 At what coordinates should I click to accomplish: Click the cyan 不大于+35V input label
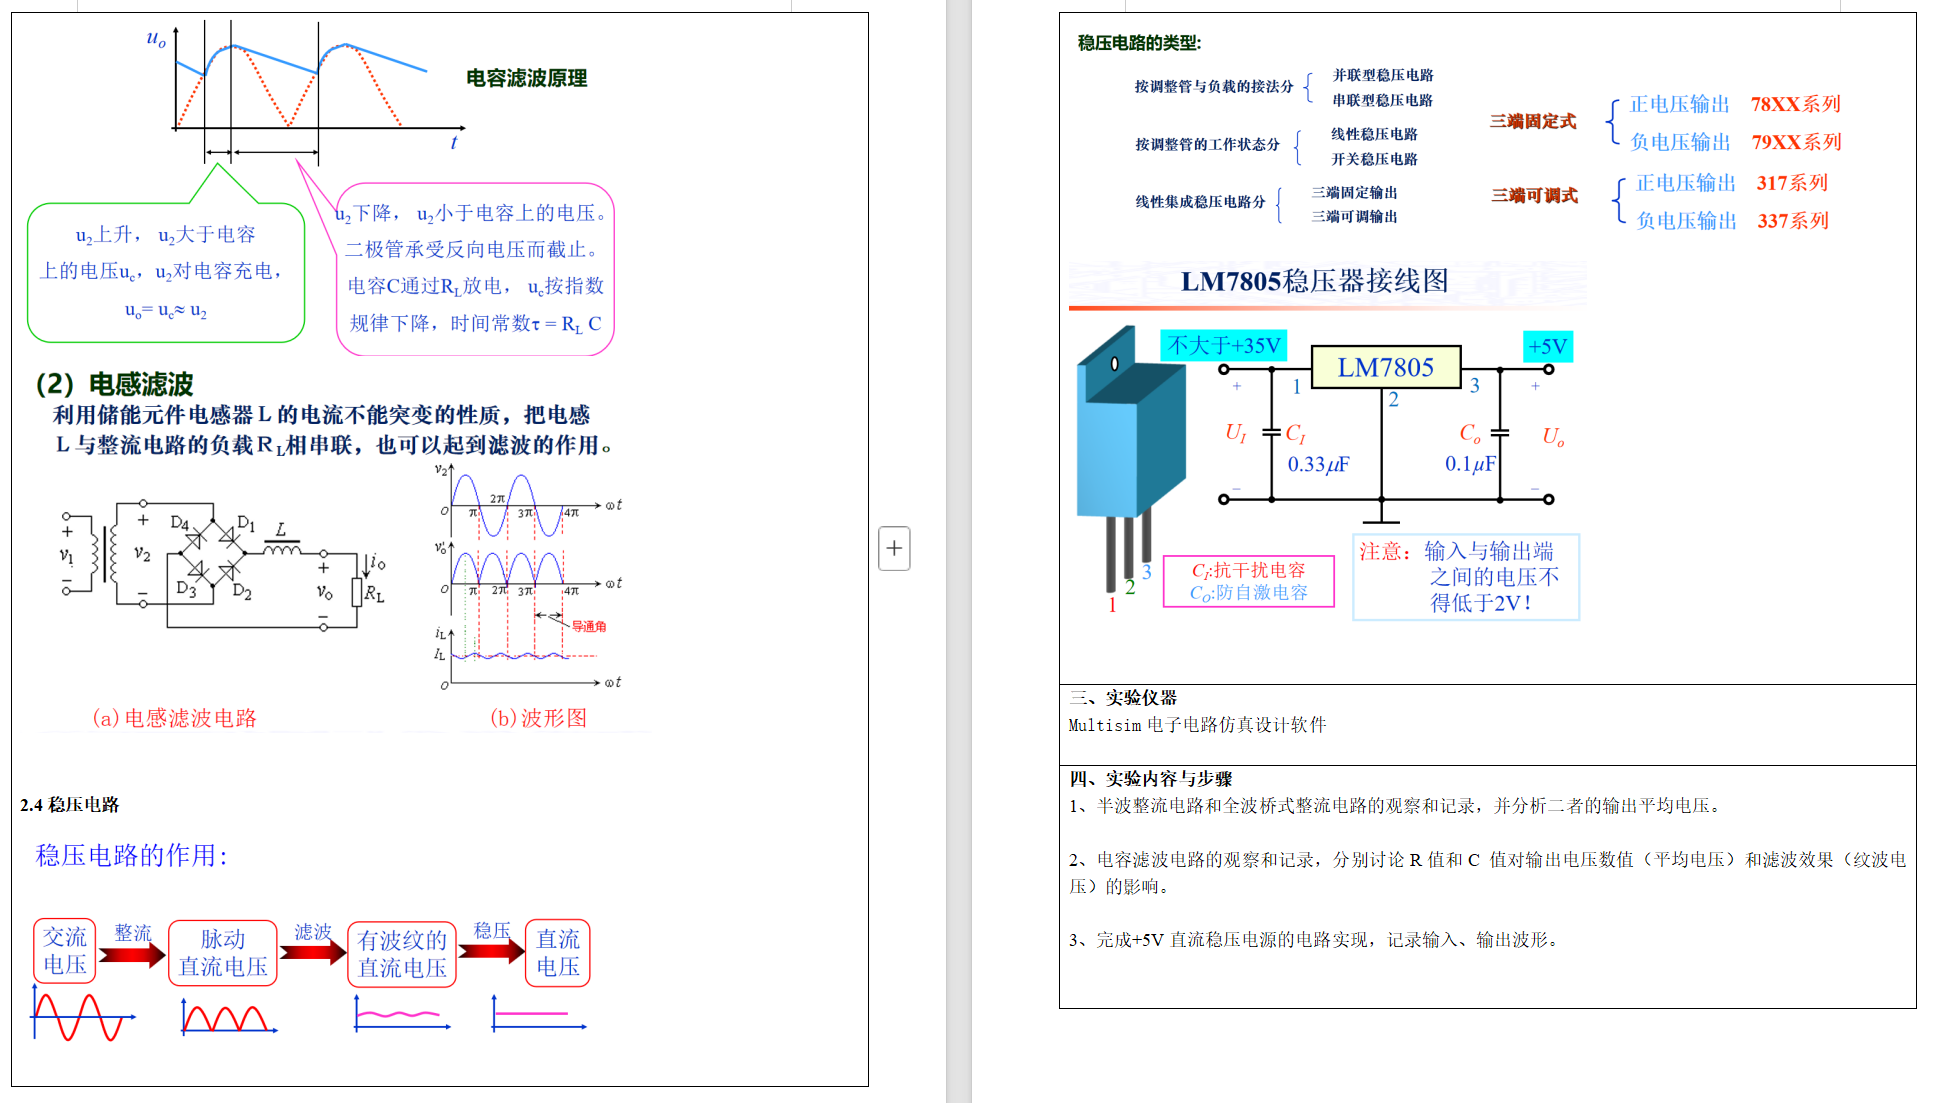(x=1223, y=345)
